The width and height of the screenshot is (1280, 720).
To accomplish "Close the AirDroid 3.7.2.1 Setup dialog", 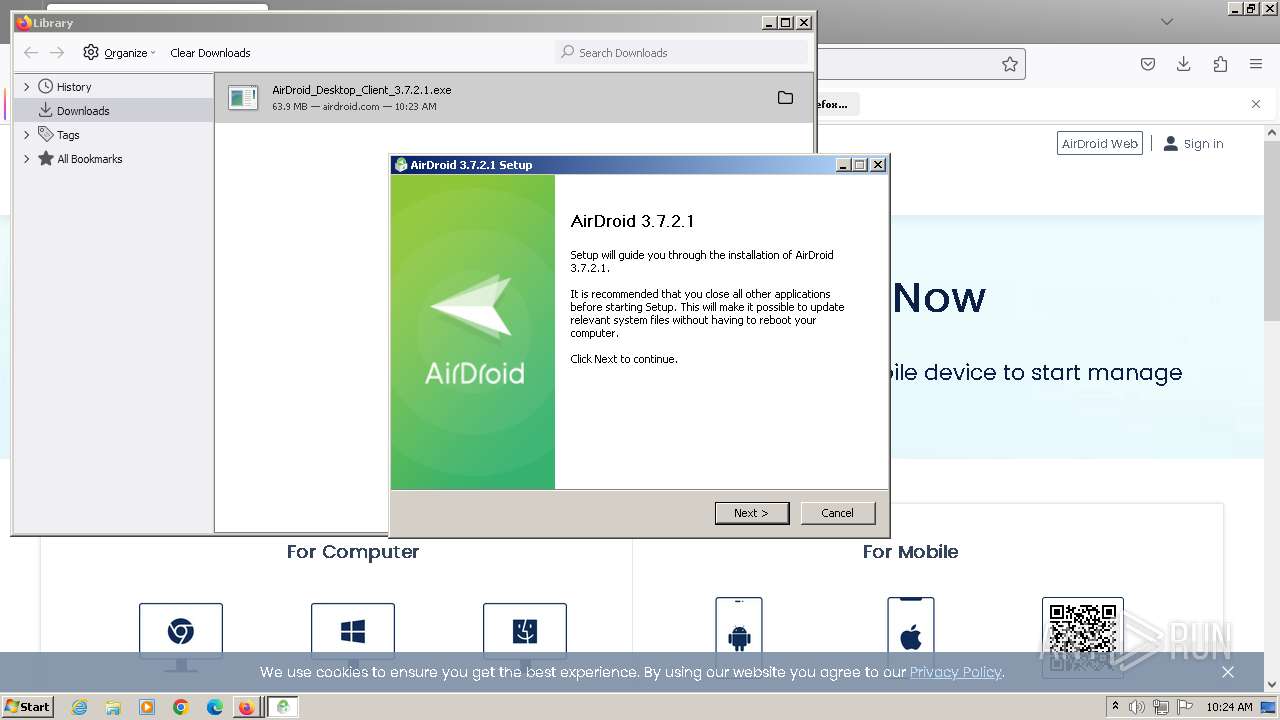I will (x=878, y=165).
